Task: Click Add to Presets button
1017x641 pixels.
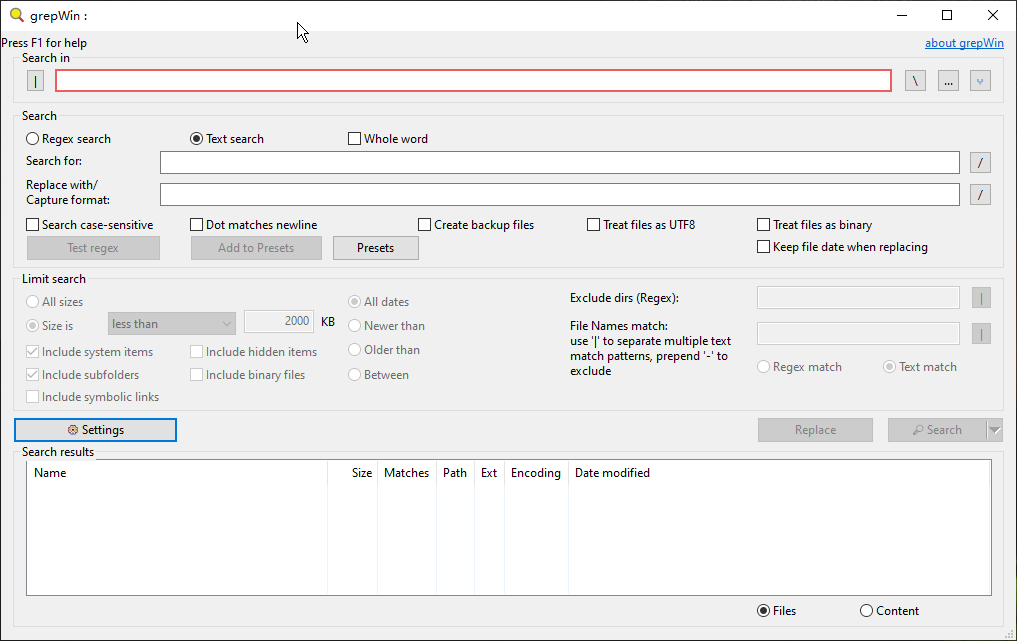Action: click(x=256, y=248)
